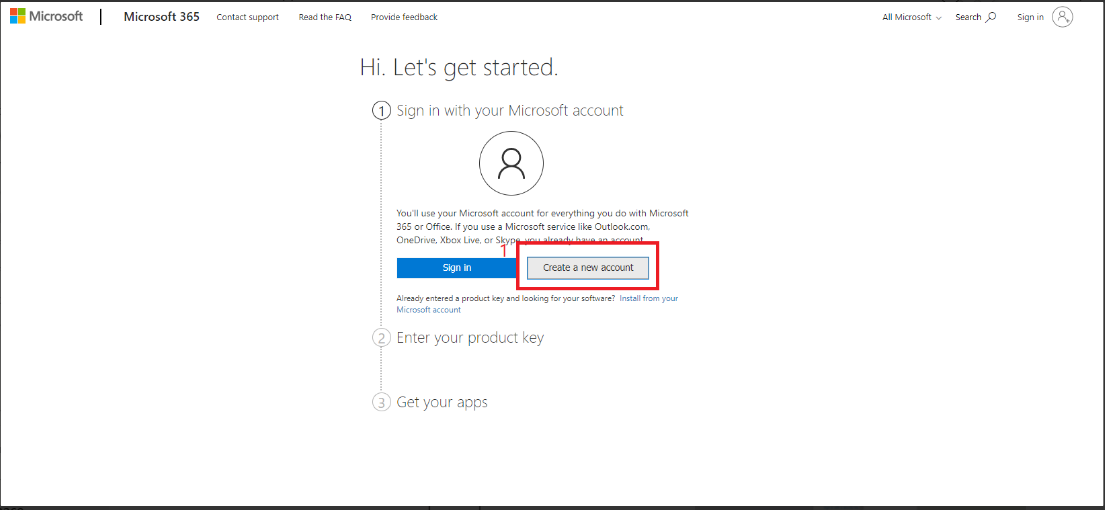Click the Create a new account button
Image resolution: width=1105 pixels, height=510 pixels.
pos(588,268)
